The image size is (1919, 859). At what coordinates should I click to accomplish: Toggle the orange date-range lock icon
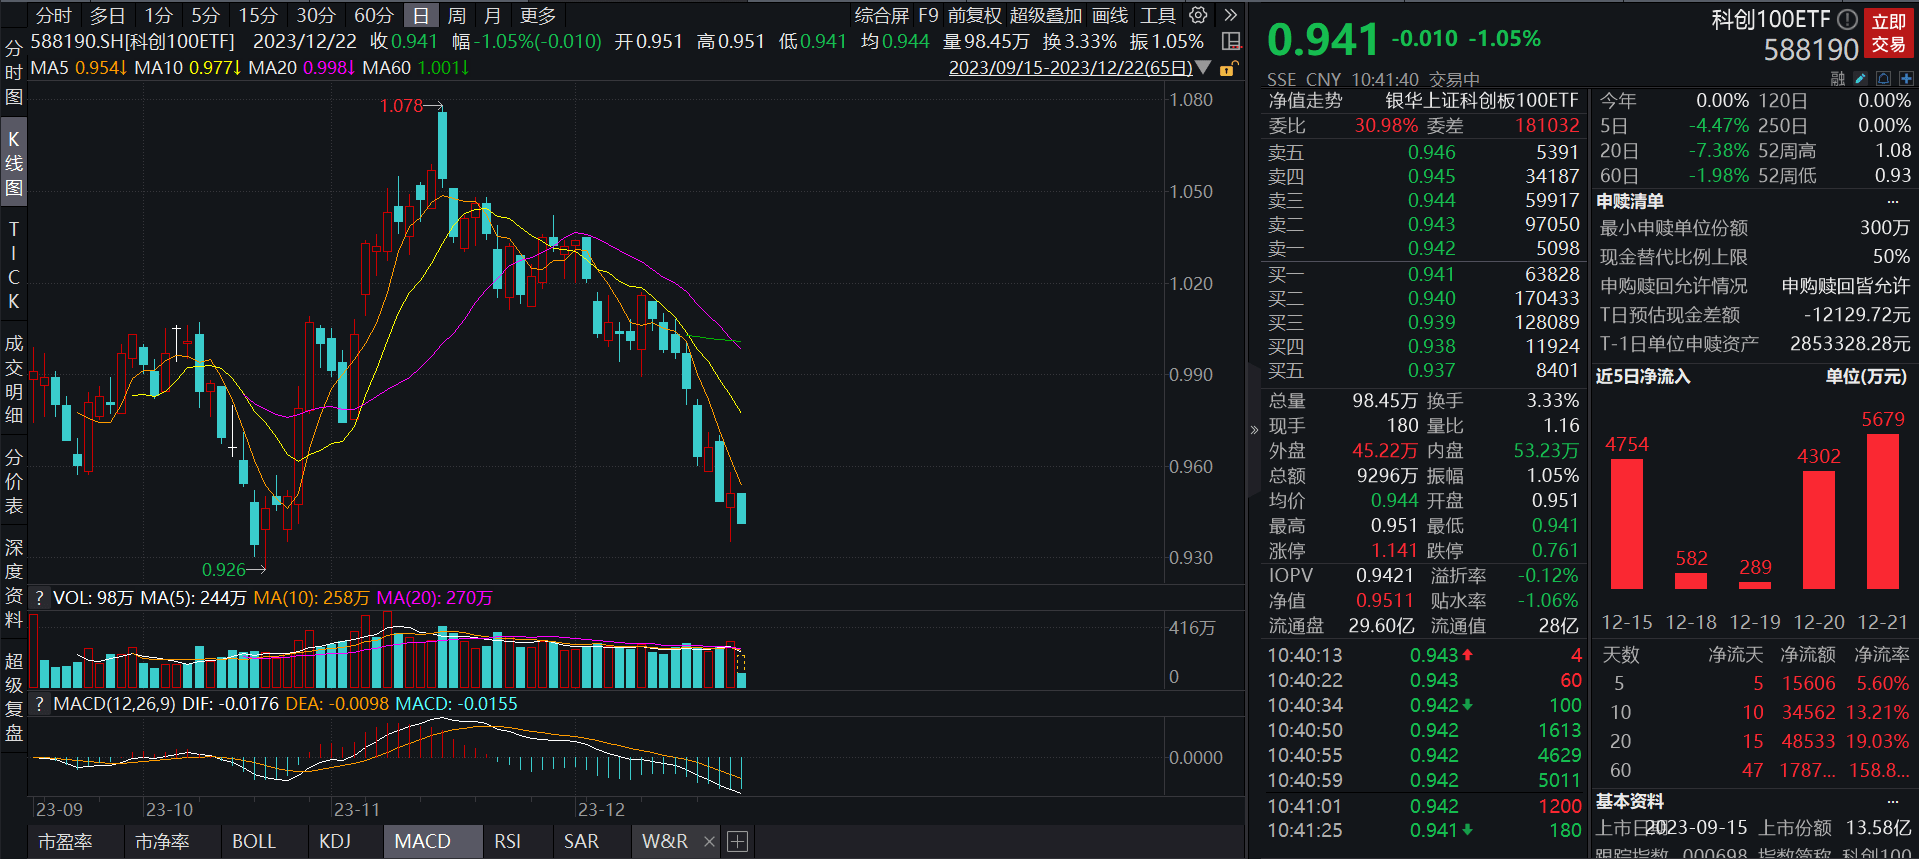[x=1228, y=68]
